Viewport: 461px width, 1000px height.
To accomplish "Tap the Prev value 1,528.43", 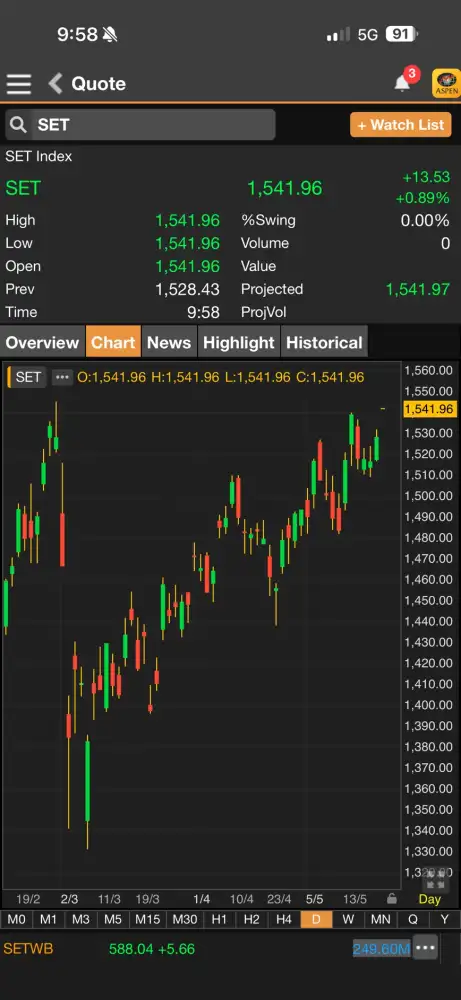I will click(x=187, y=289).
